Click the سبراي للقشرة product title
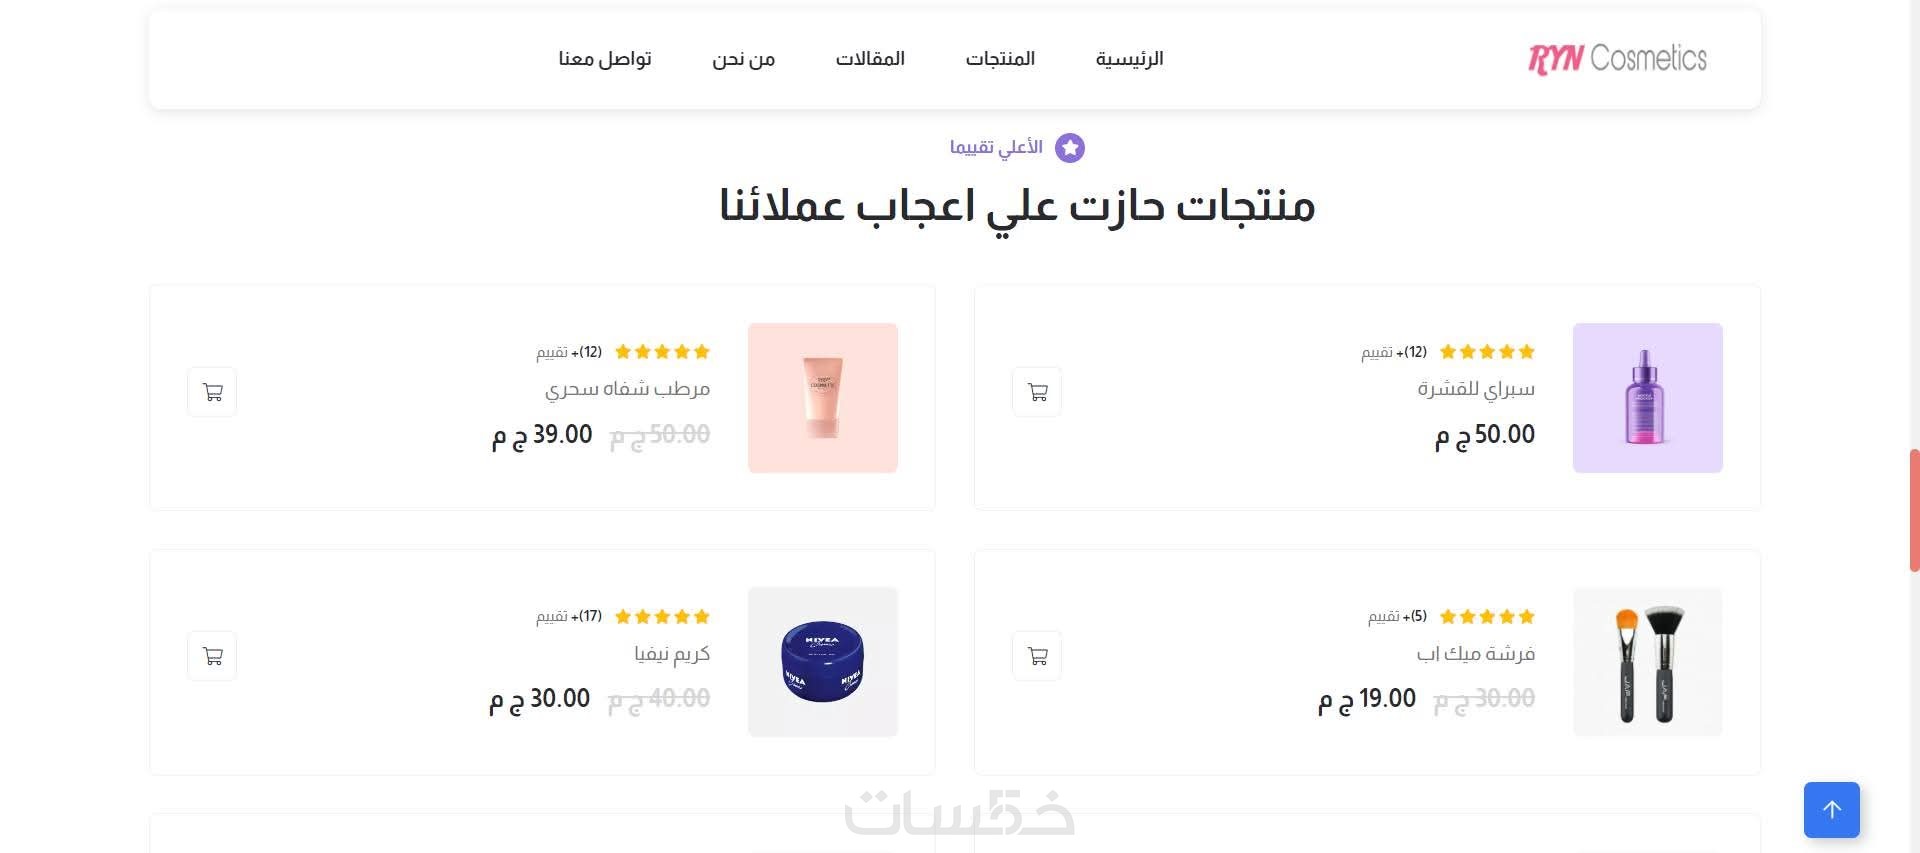The height and width of the screenshot is (853, 1920). point(1475,389)
